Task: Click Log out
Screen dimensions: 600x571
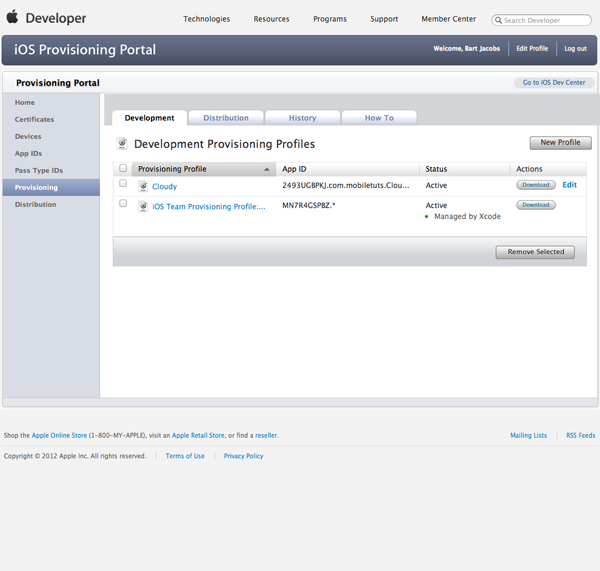Action: (x=575, y=49)
